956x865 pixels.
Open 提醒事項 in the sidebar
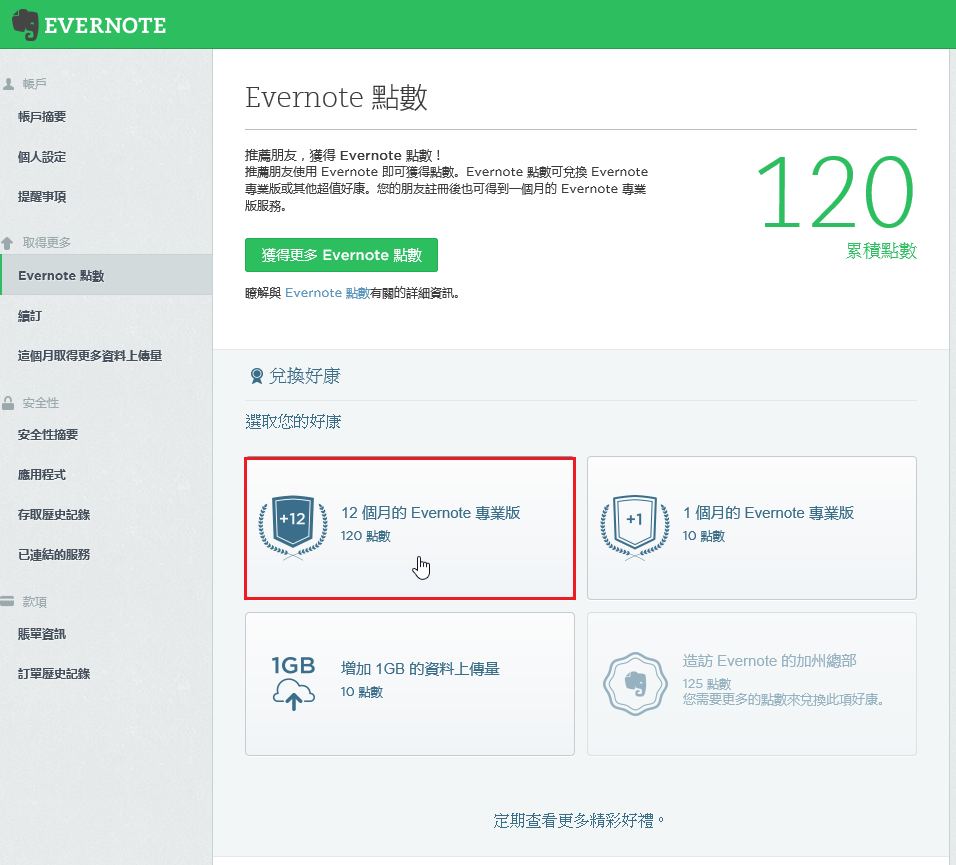coord(42,196)
